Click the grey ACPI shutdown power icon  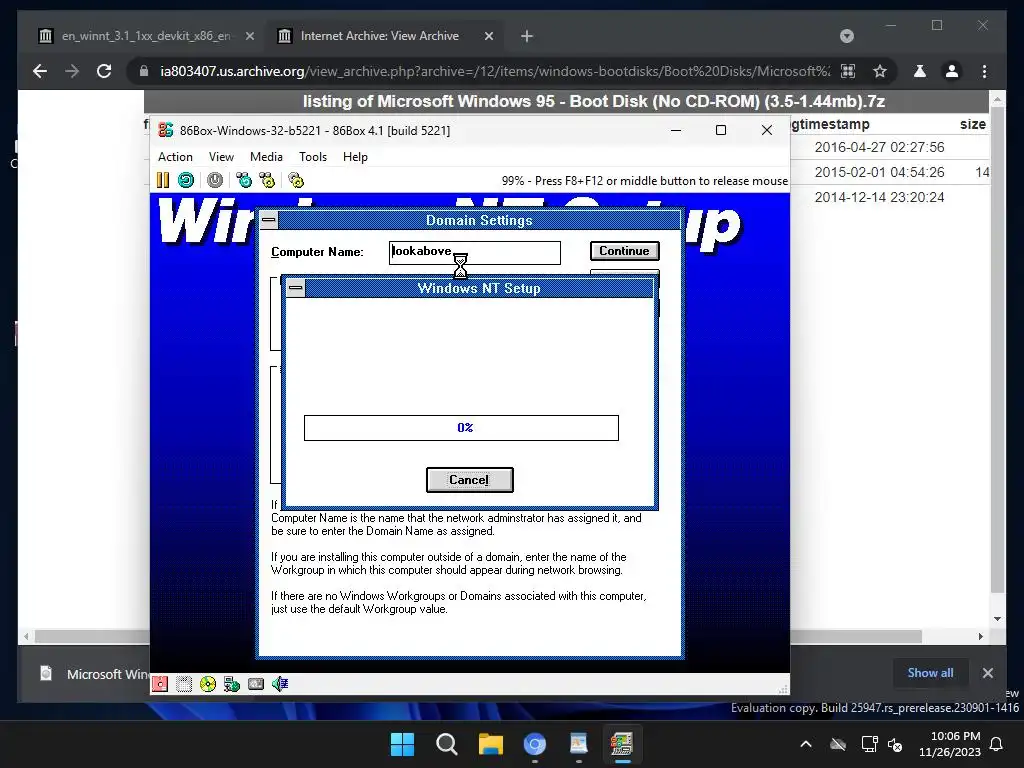tap(215, 180)
